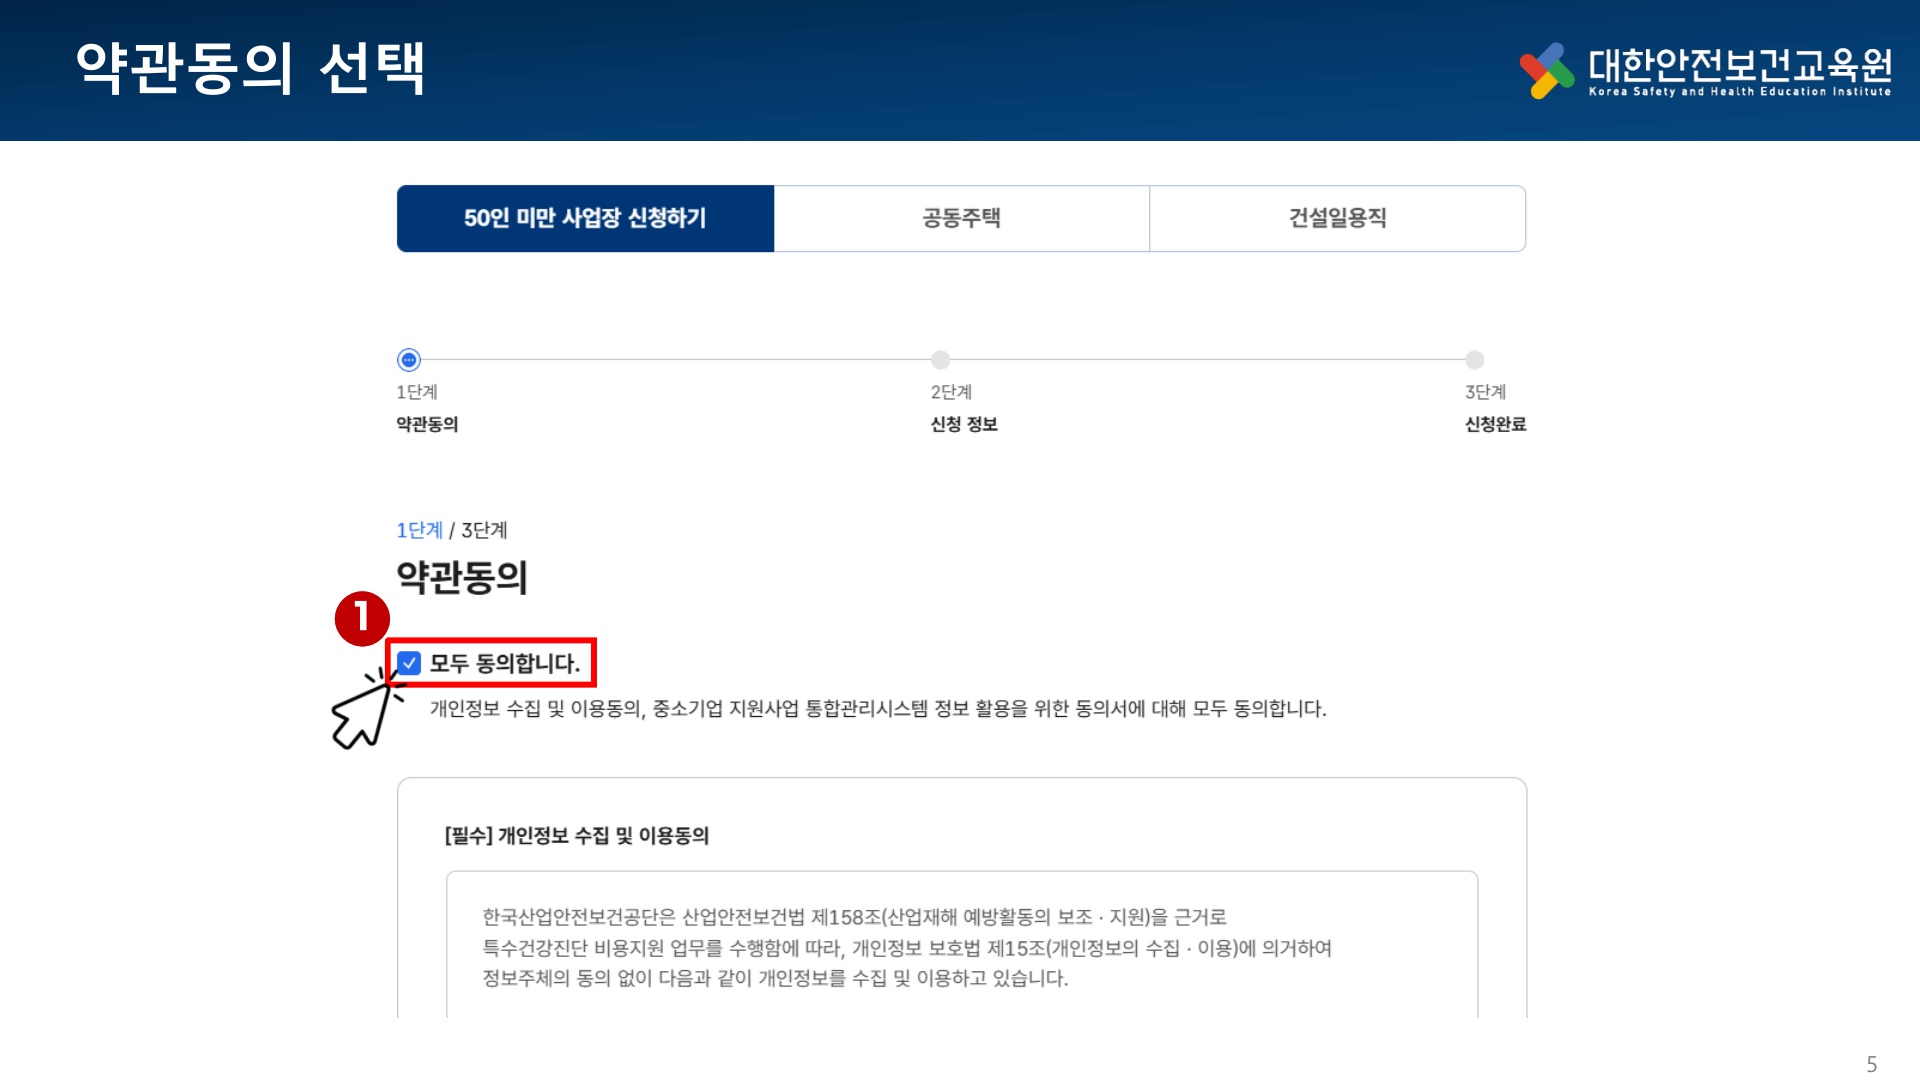This screenshot has height=1080, width=1920.
Task: Open the 건설일용직 tab
Action: 1337,218
